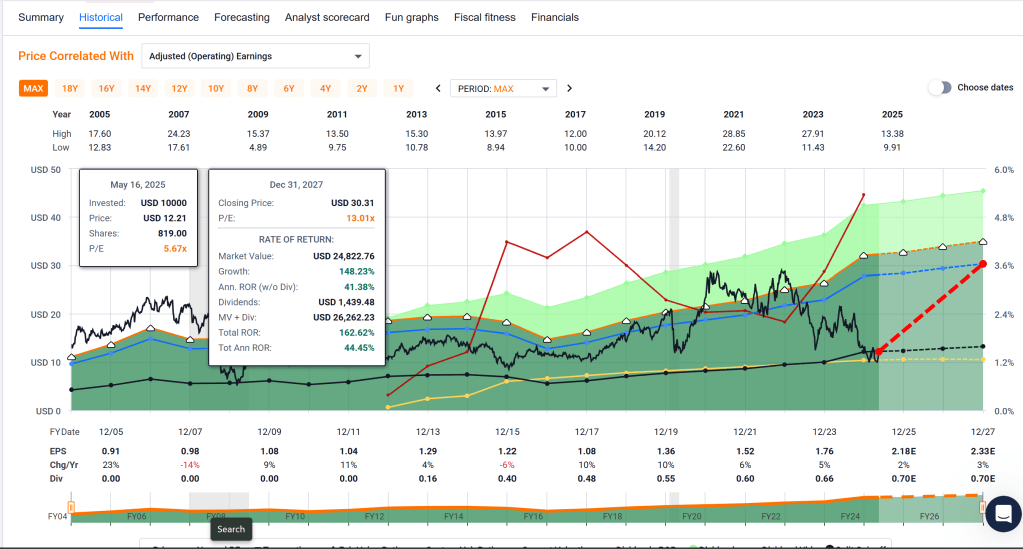Click the previous period left arrow
The image size is (1023, 549).
click(x=438, y=88)
